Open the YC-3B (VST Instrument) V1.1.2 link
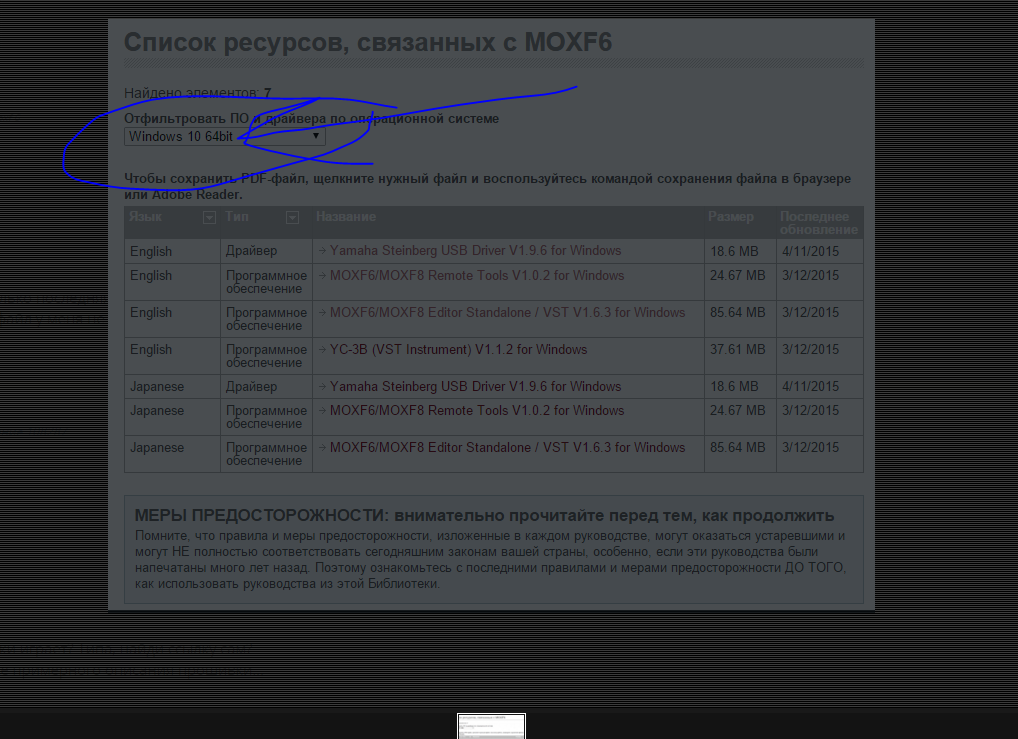 (458, 349)
